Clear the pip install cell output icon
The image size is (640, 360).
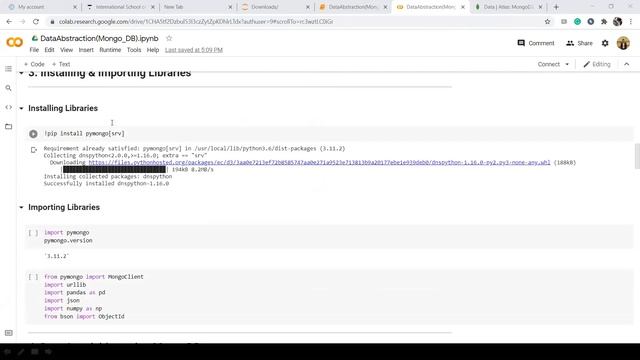click(x=34, y=150)
